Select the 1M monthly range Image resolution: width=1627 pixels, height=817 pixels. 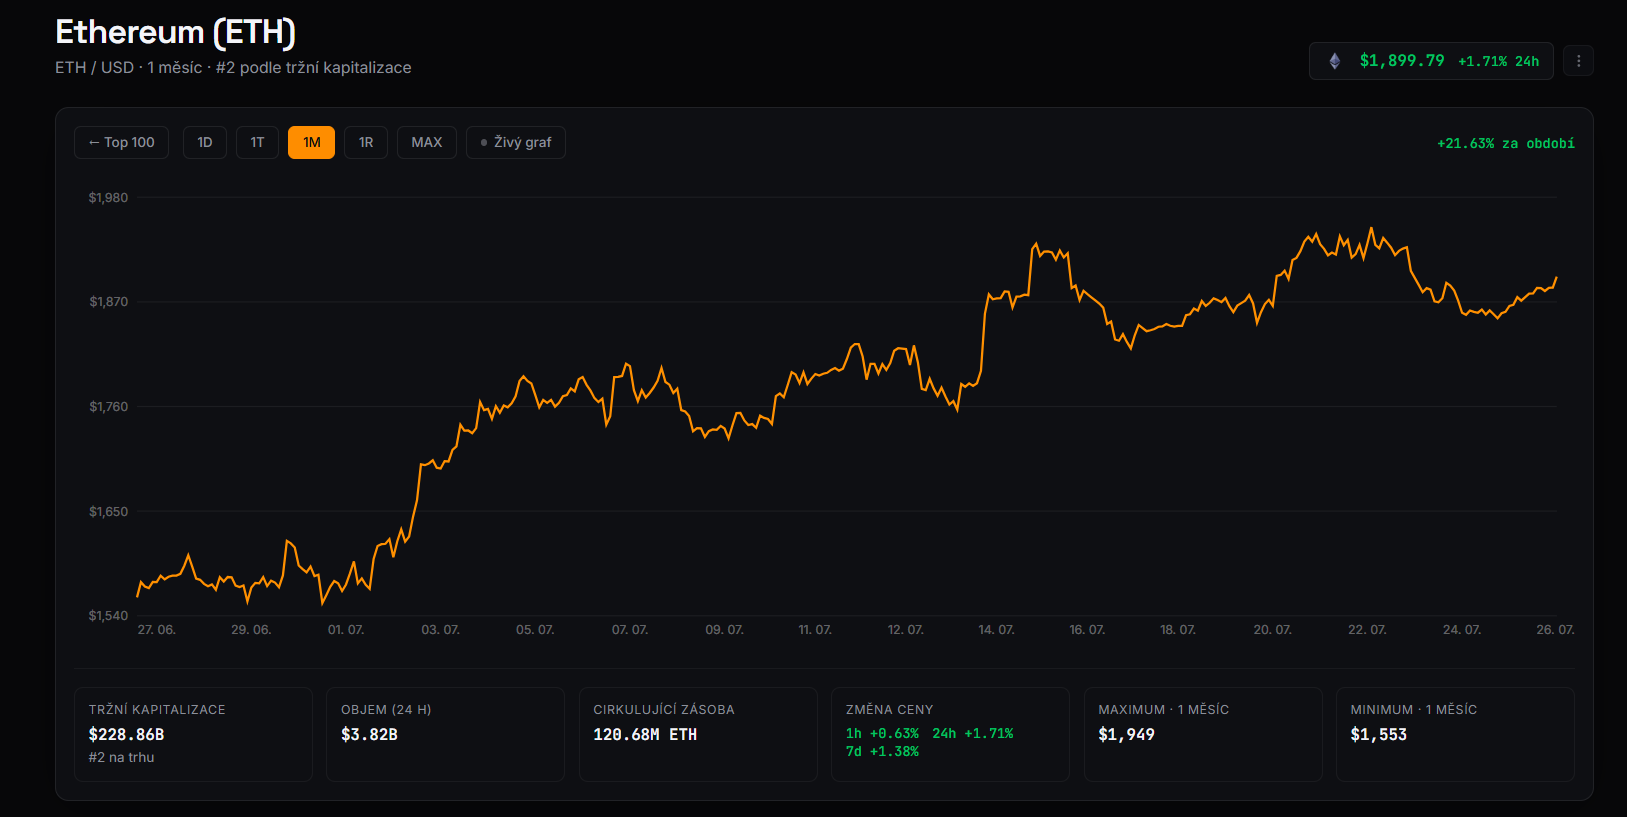pyautogui.click(x=312, y=142)
